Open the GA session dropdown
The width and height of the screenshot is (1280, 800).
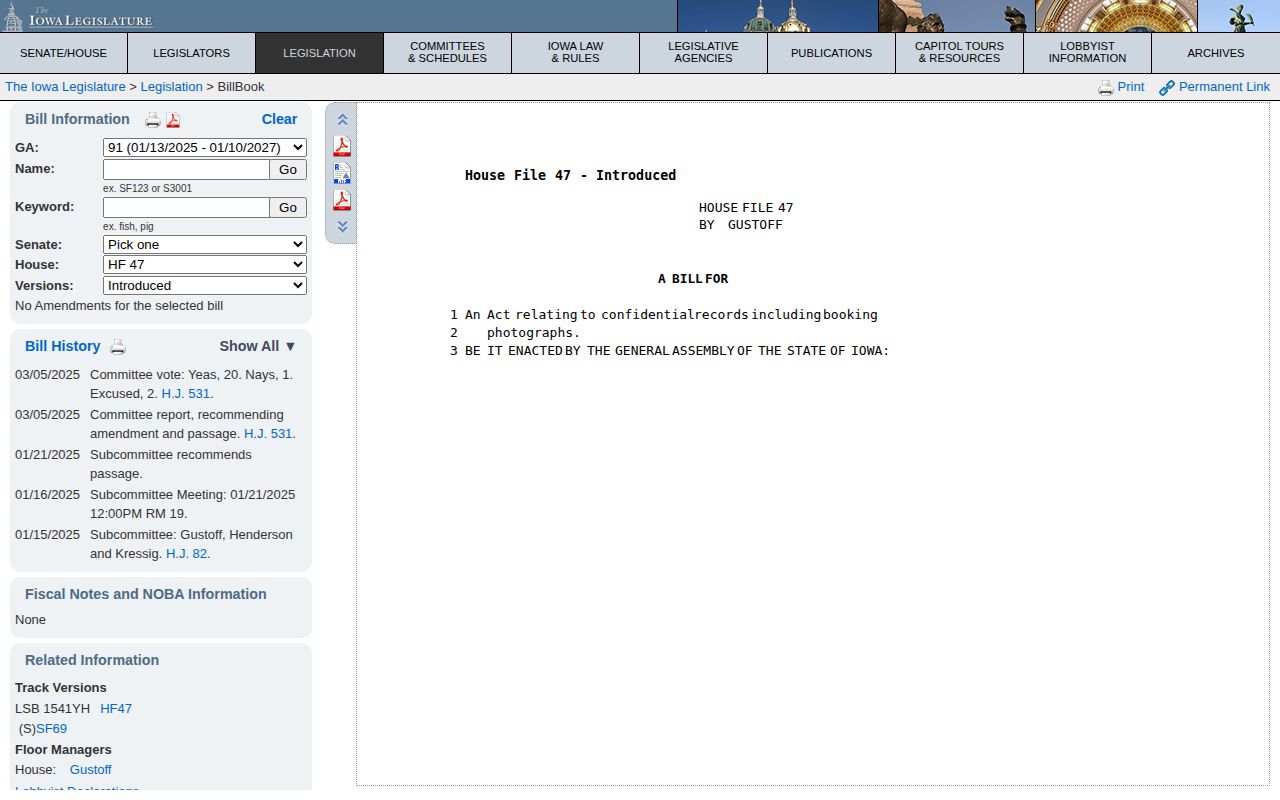(205, 148)
